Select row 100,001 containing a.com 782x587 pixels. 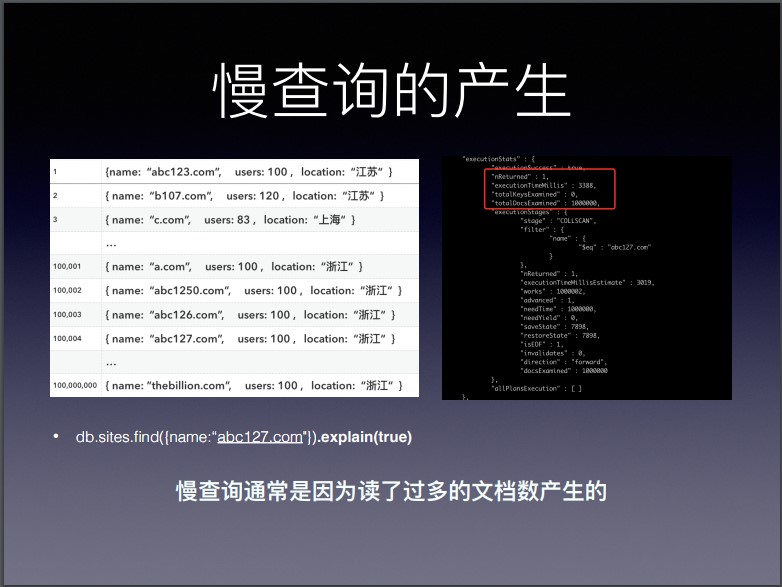point(233,267)
